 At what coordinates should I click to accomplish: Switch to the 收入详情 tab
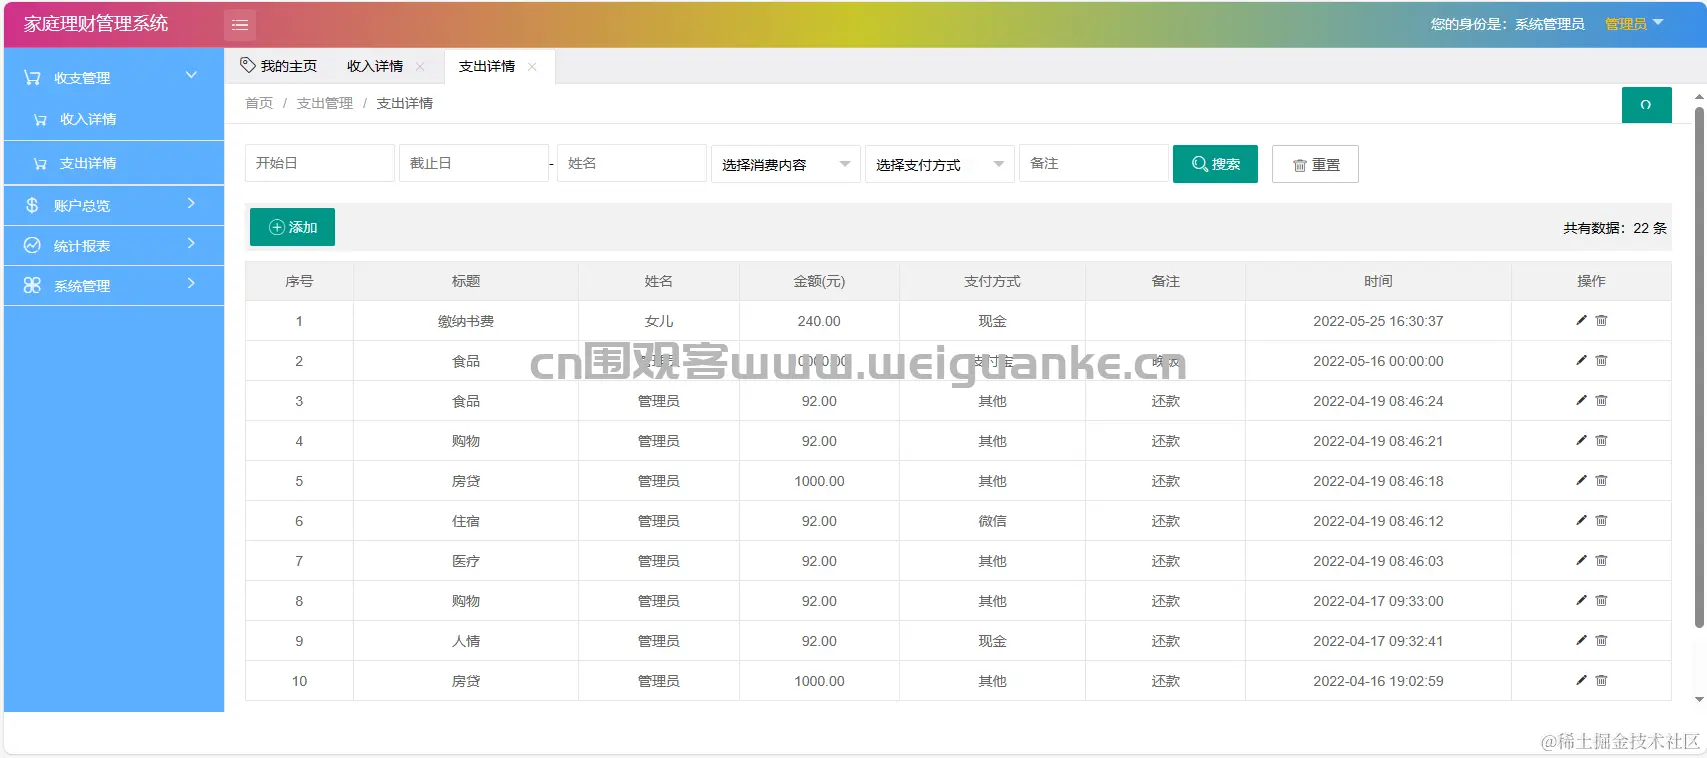click(x=375, y=66)
